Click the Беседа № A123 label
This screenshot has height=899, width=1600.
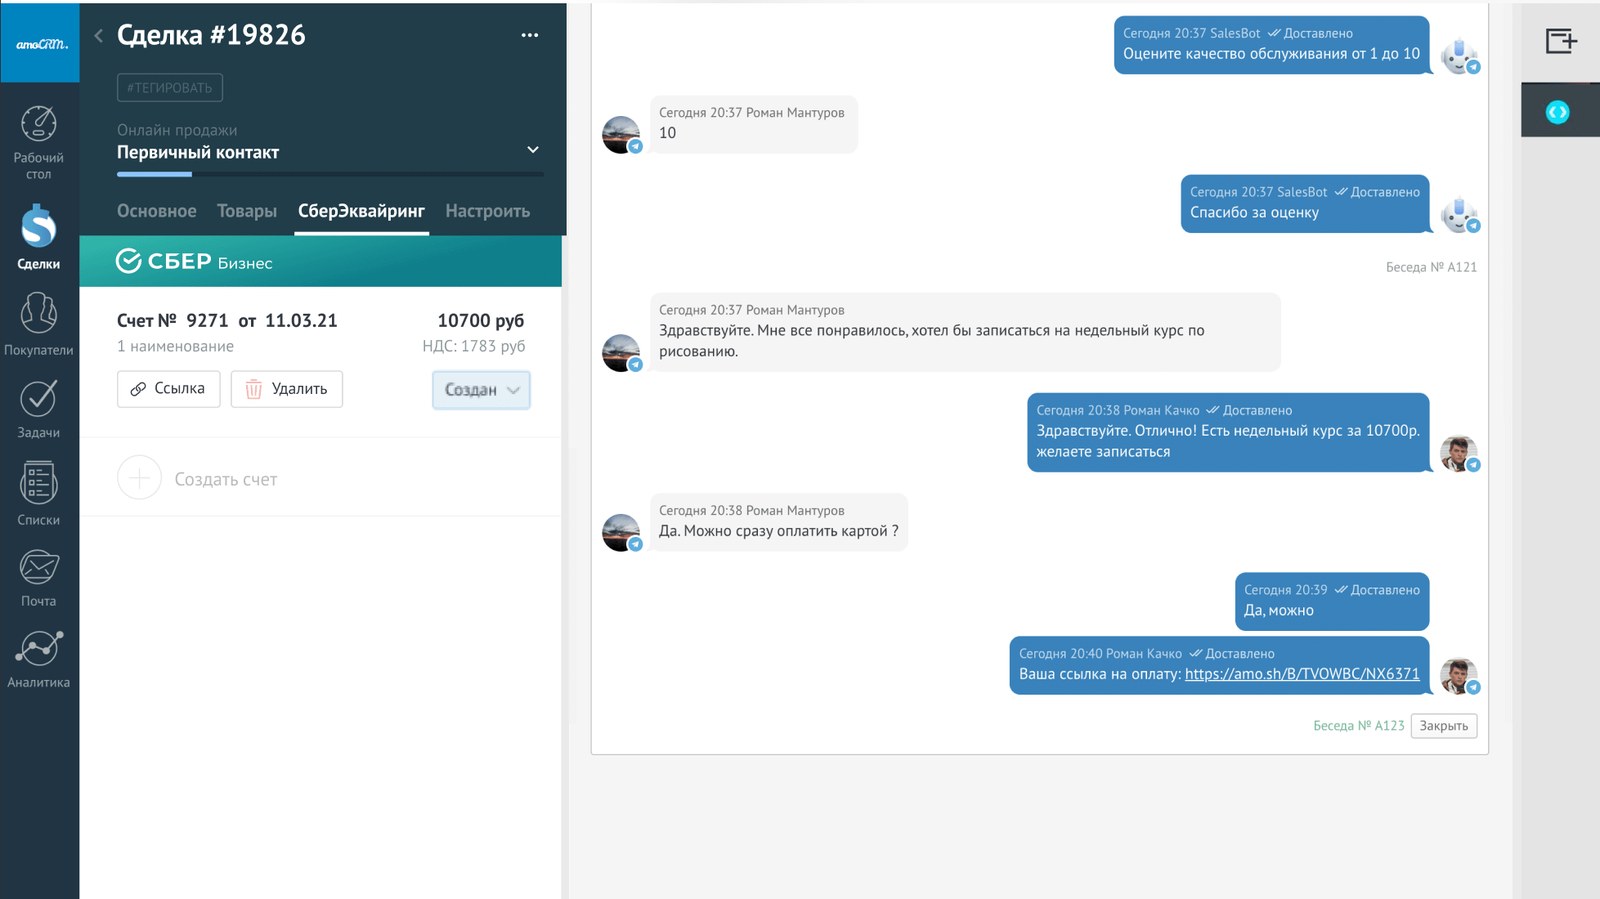(x=1359, y=726)
